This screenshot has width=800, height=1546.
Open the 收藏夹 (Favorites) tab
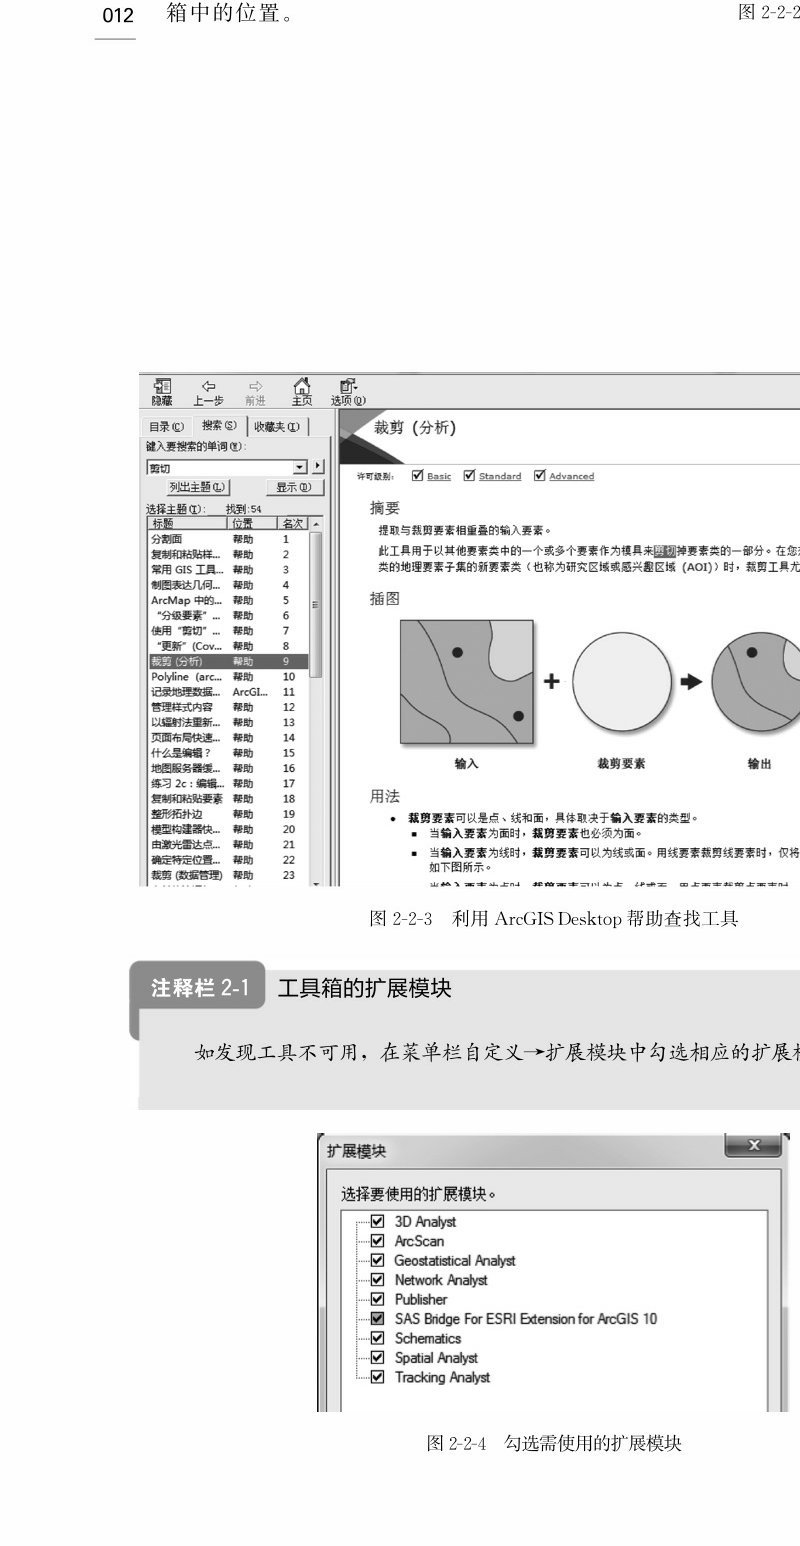click(x=277, y=427)
